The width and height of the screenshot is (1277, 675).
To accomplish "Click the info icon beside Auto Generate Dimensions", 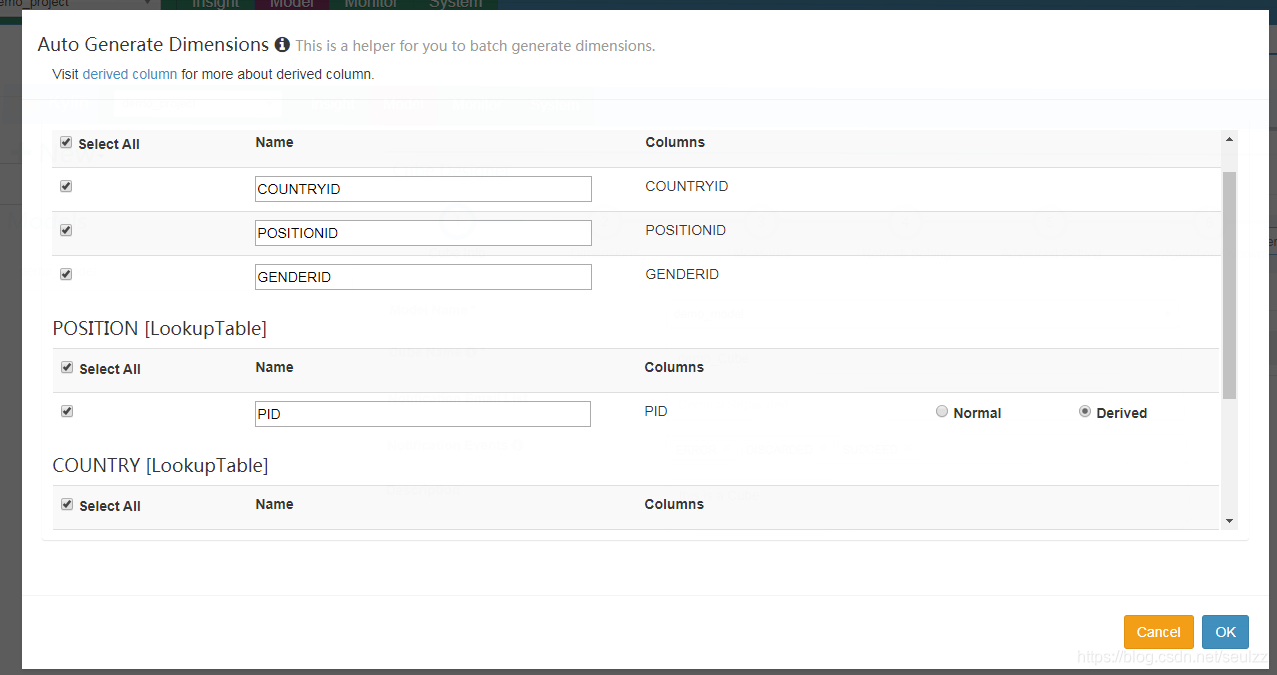I will click(282, 45).
